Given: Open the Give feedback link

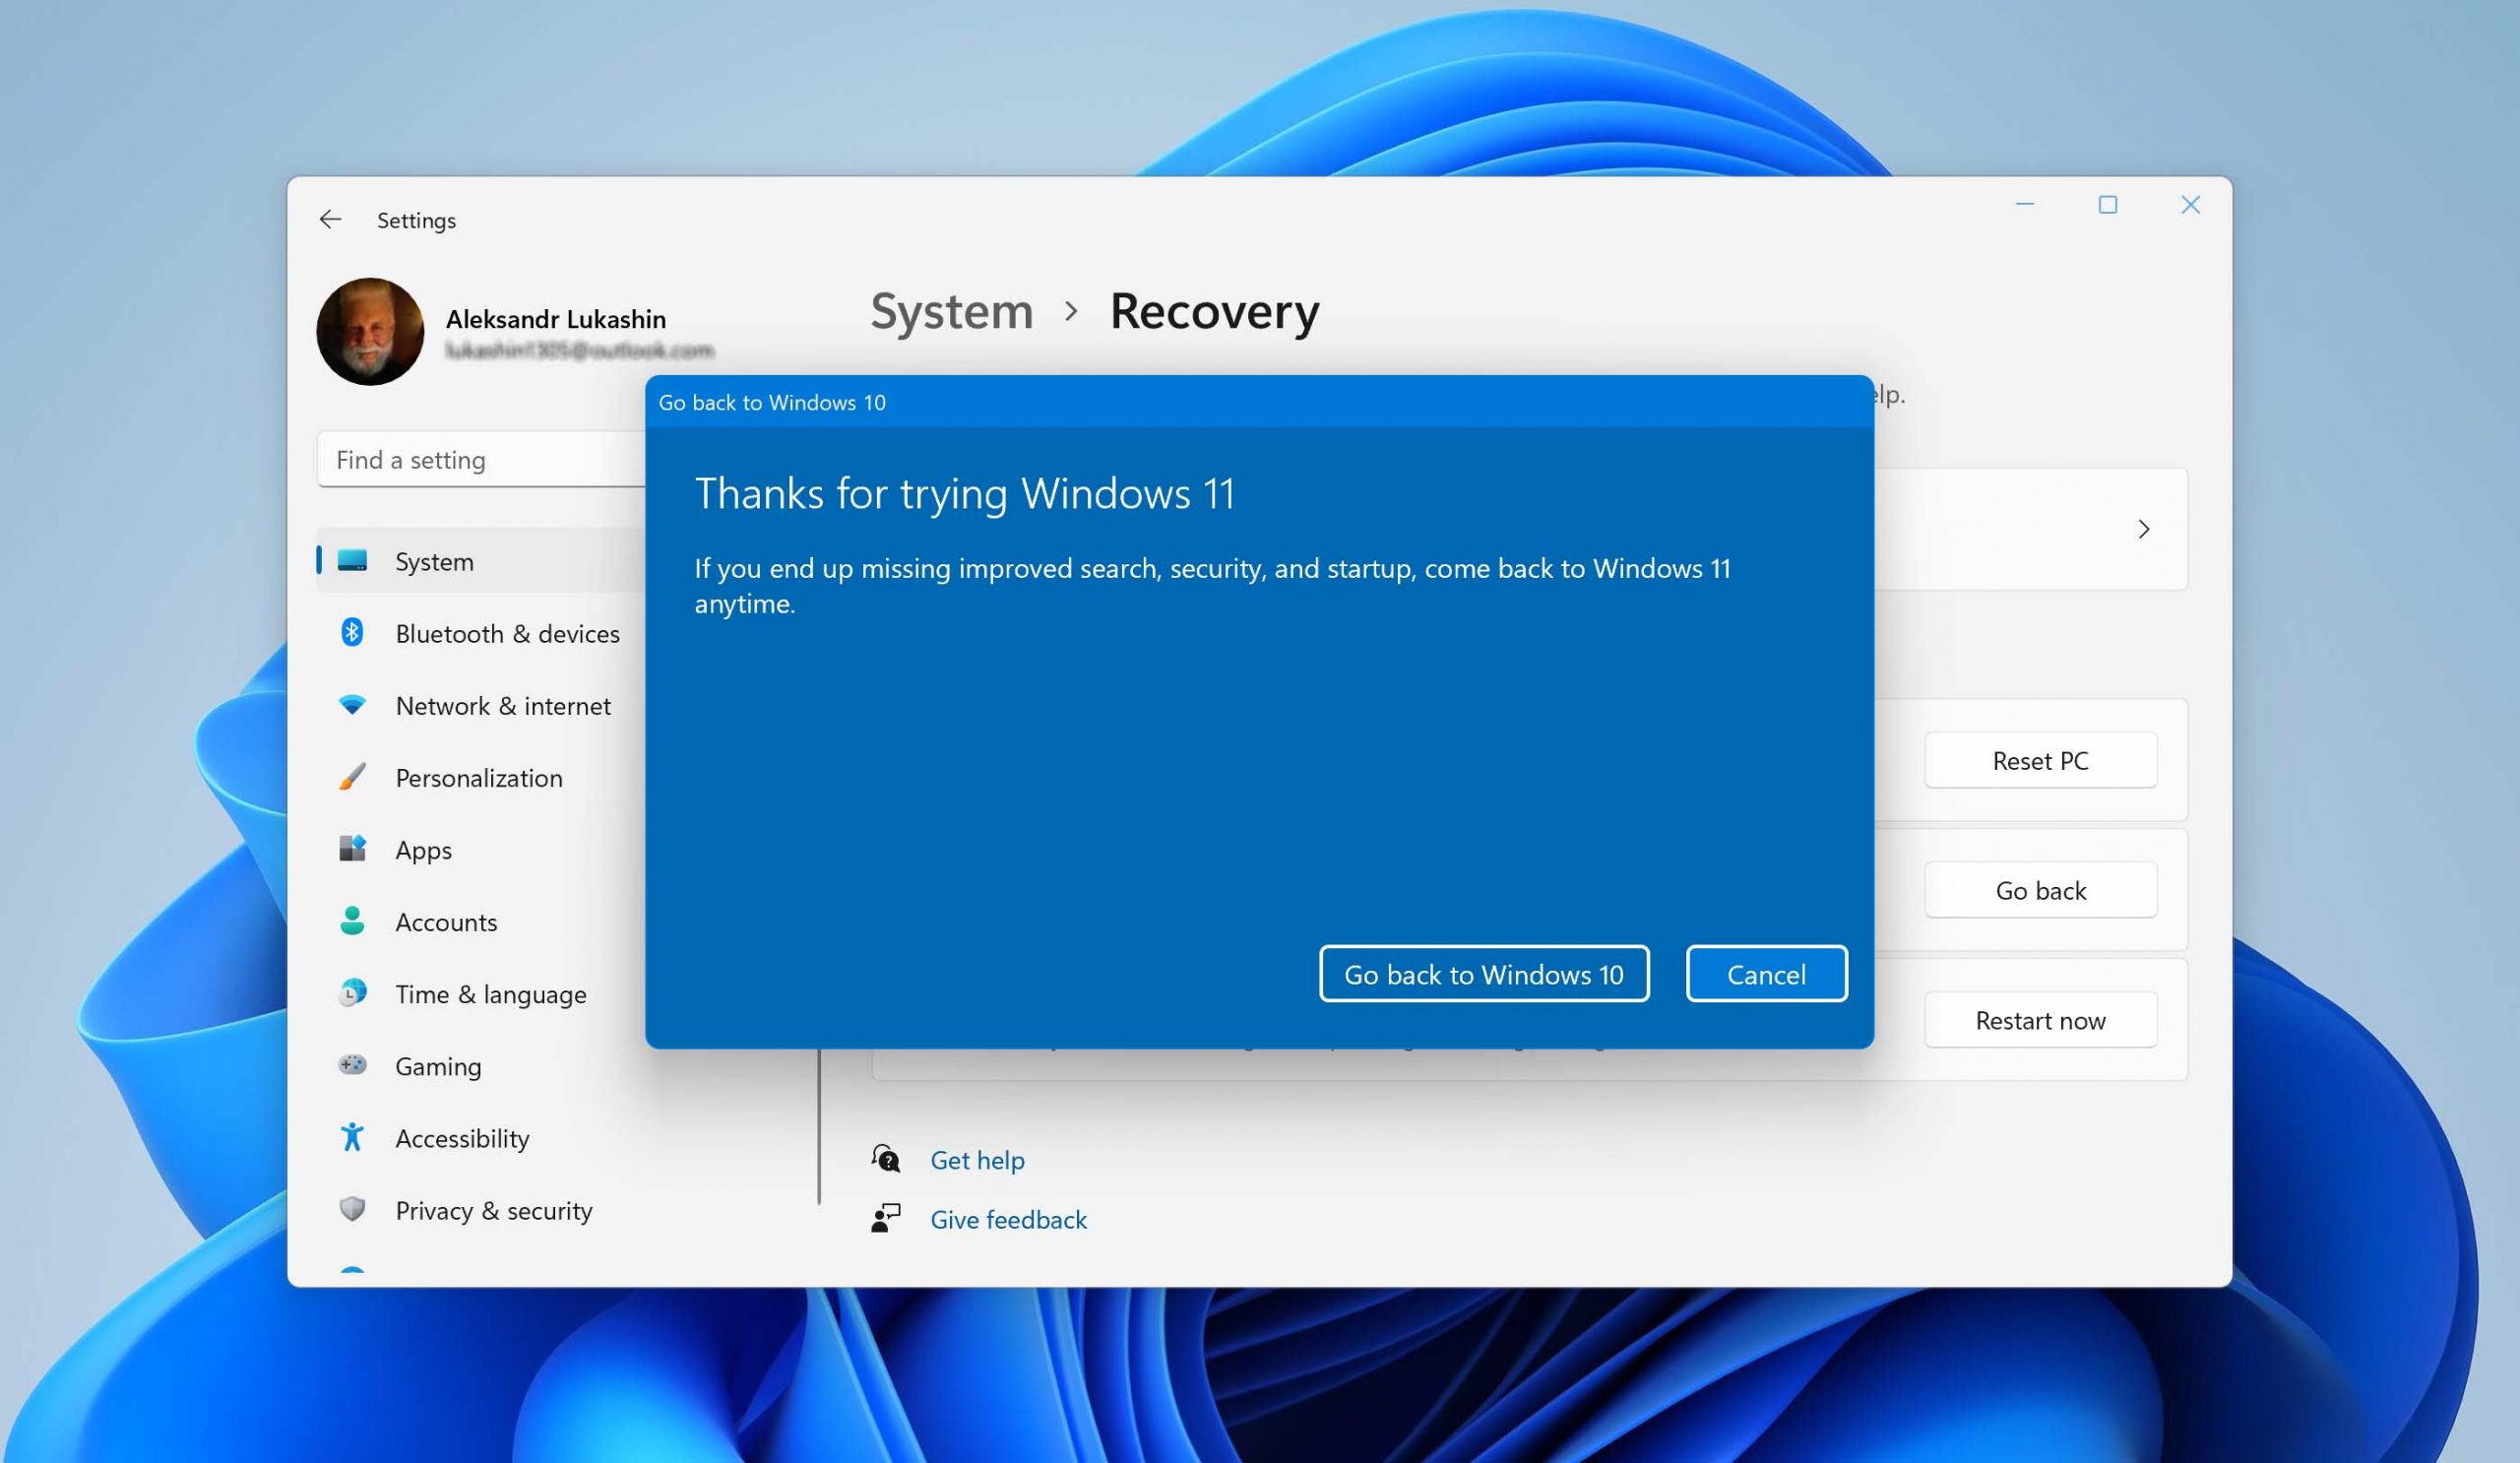Looking at the screenshot, I should point(1008,1218).
